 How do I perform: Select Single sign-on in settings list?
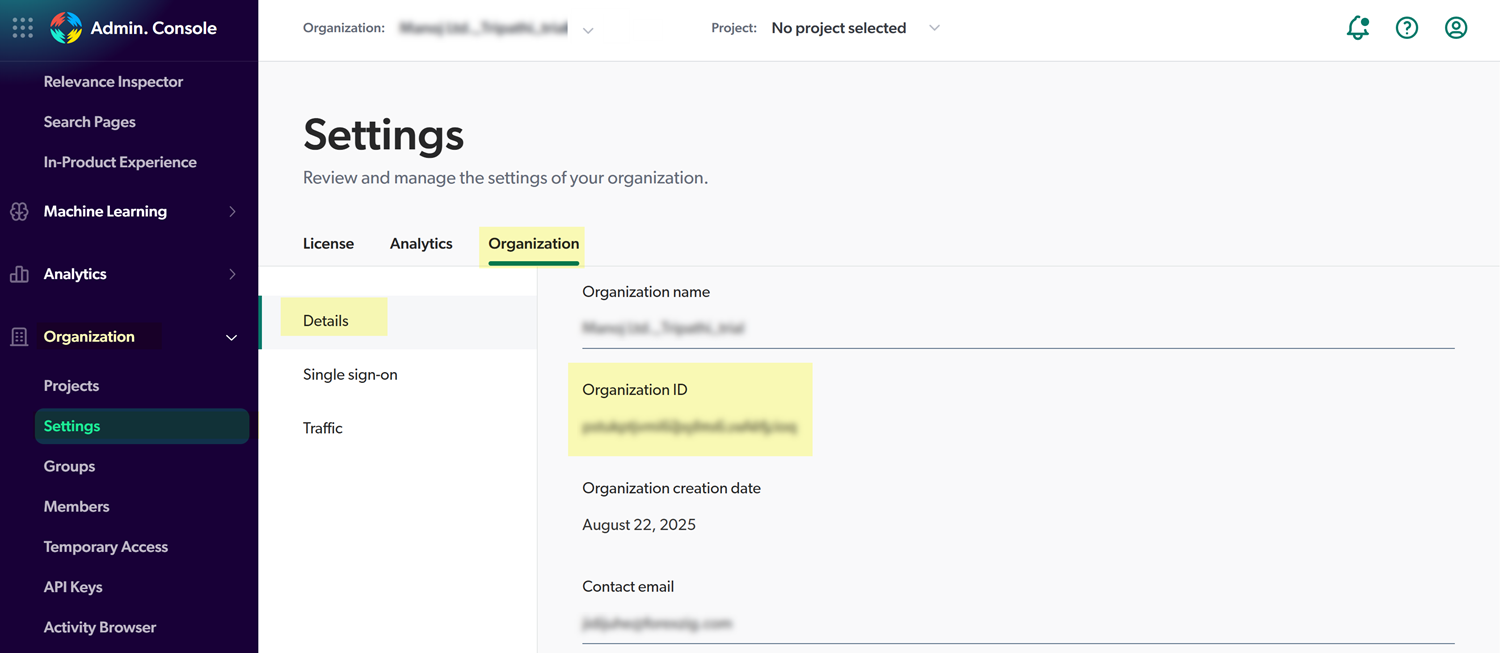350,375
